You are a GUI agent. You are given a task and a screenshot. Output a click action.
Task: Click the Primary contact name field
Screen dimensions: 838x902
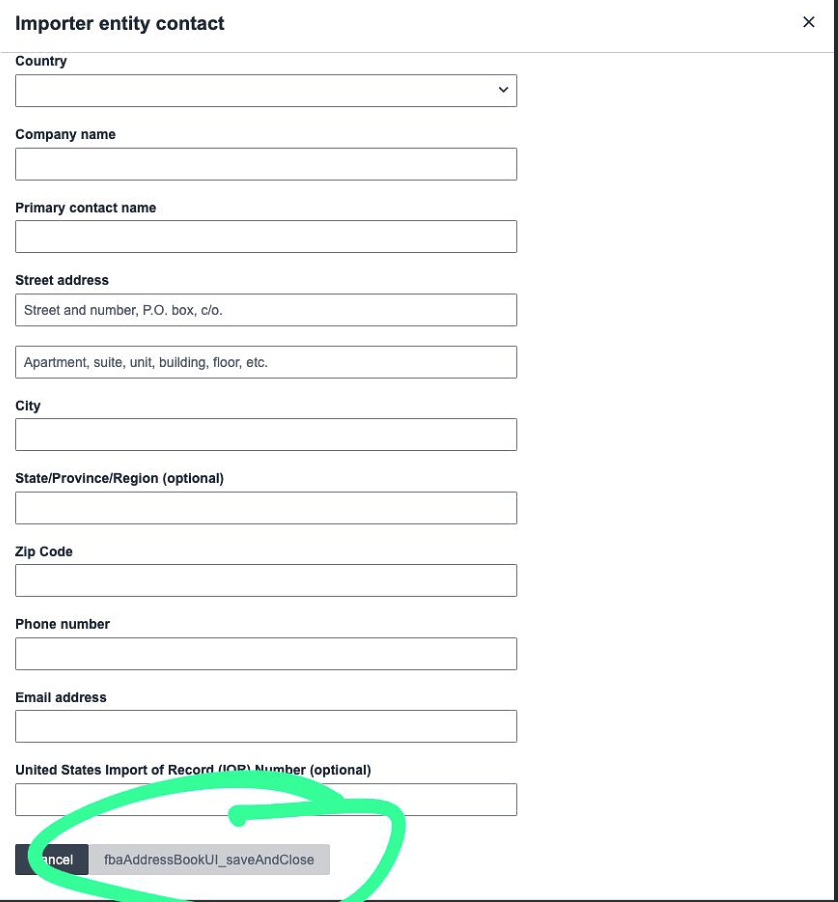(x=266, y=236)
